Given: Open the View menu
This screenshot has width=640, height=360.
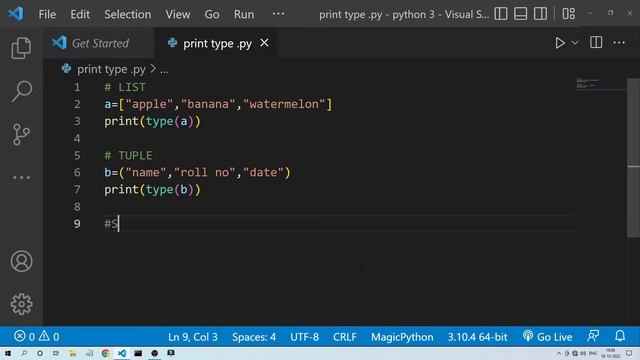Looking at the screenshot, I should click(178, 14).
